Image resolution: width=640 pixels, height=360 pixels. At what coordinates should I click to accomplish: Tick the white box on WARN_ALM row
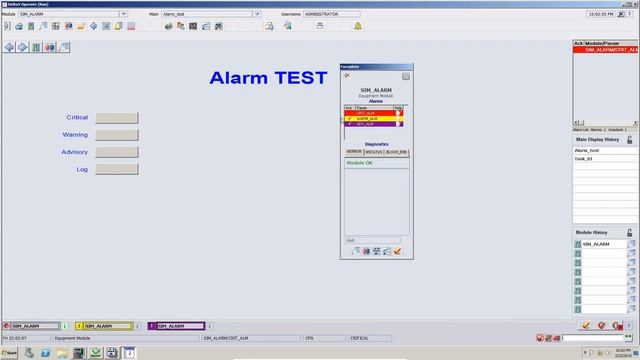398,118
